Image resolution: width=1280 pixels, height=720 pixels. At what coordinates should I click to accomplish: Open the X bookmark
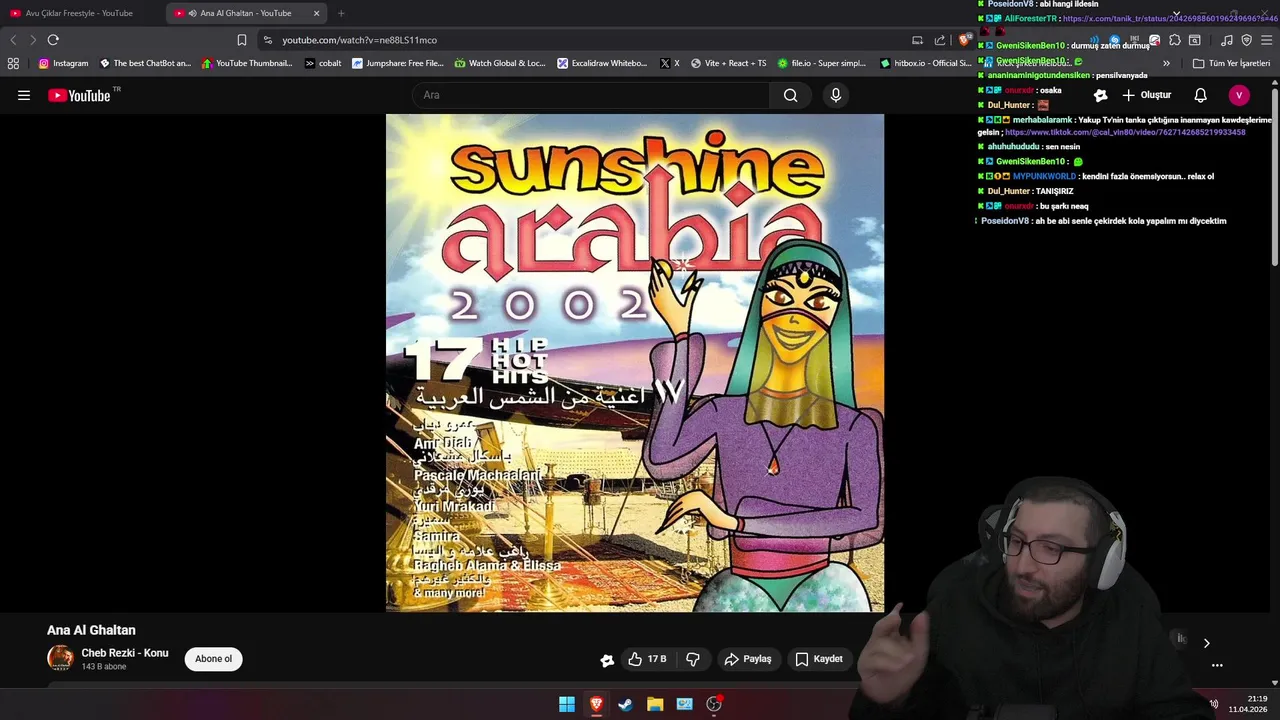670,63
